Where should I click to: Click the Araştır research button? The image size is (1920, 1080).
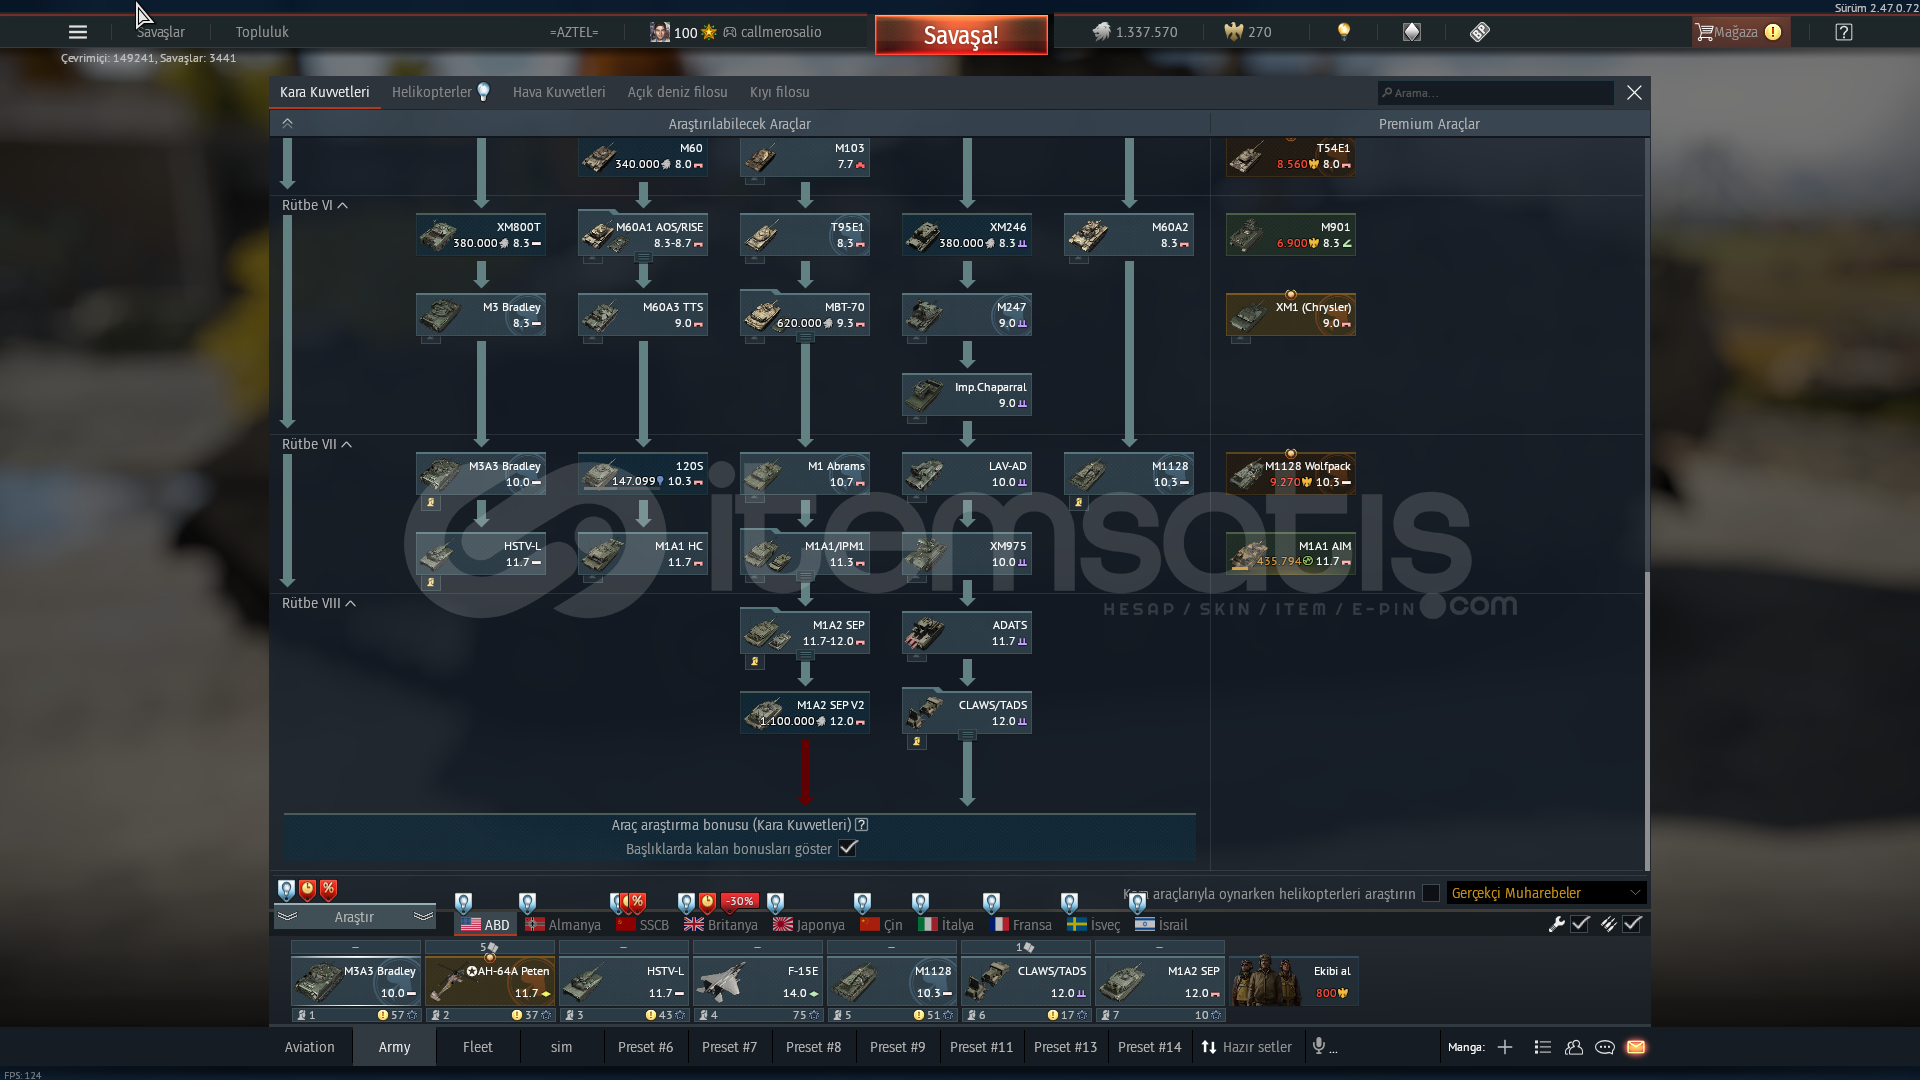354,917
